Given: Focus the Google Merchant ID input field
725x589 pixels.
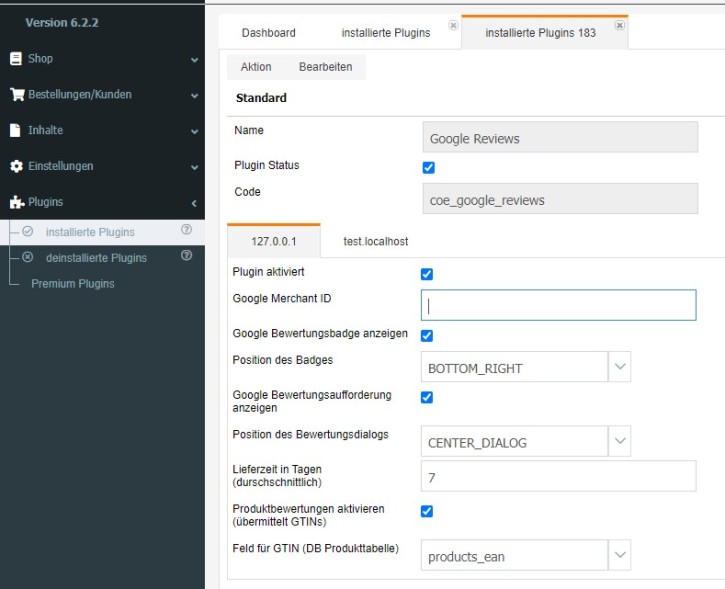Looking at the screenshot, I should (559, 305).
